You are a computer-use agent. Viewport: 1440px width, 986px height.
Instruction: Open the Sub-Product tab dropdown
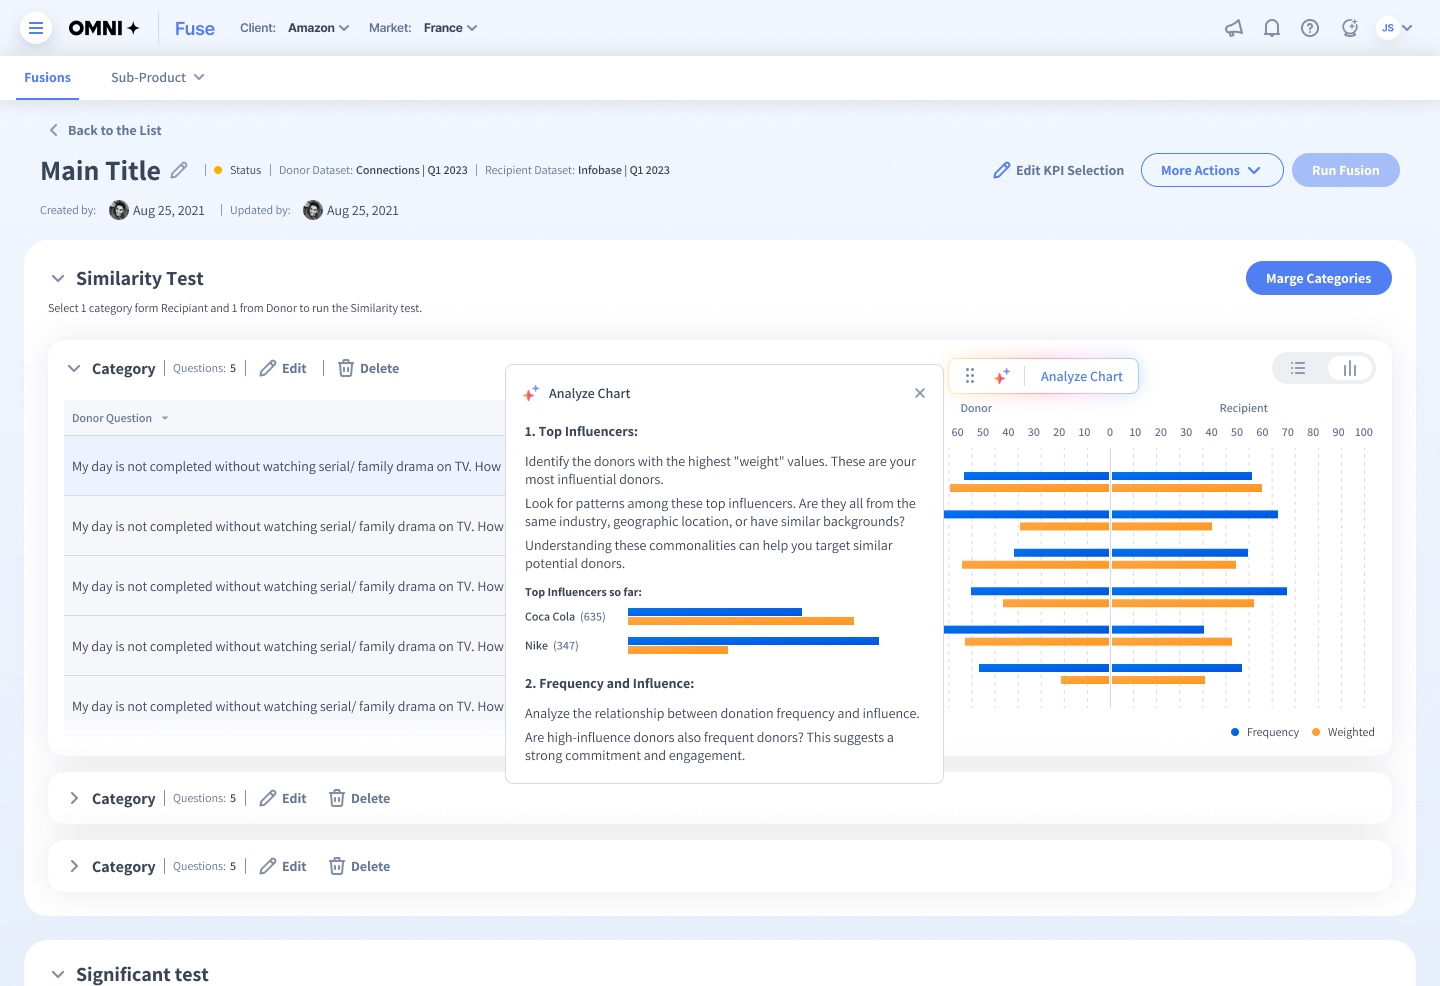pos(158,77)
